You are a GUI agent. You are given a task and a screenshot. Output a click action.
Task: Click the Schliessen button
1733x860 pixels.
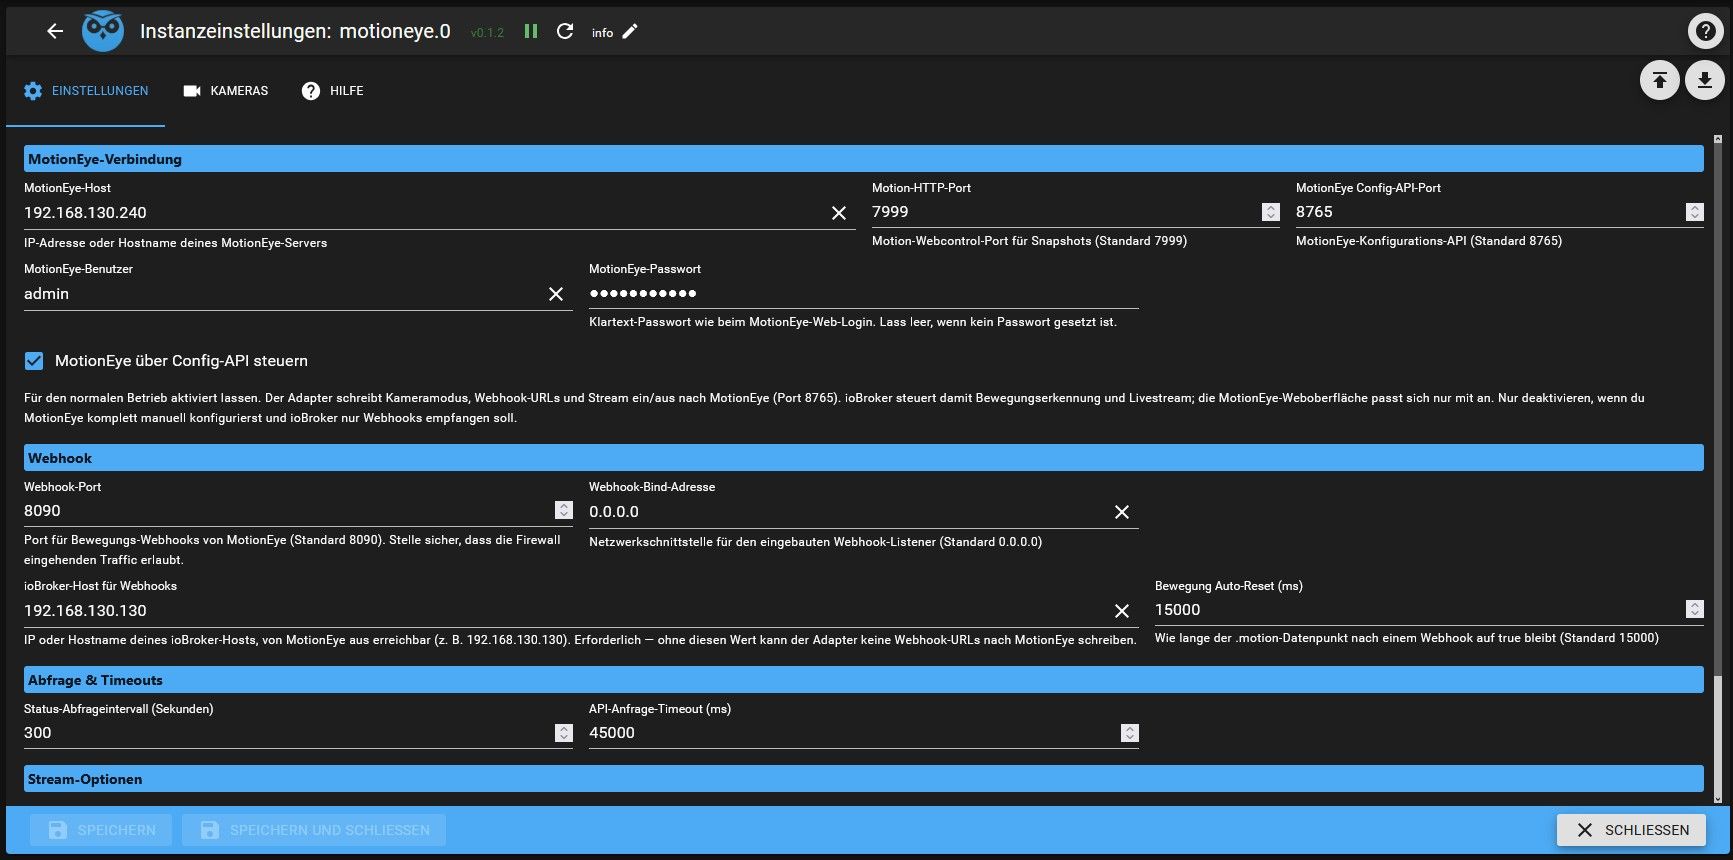[x=1632, y=830]
